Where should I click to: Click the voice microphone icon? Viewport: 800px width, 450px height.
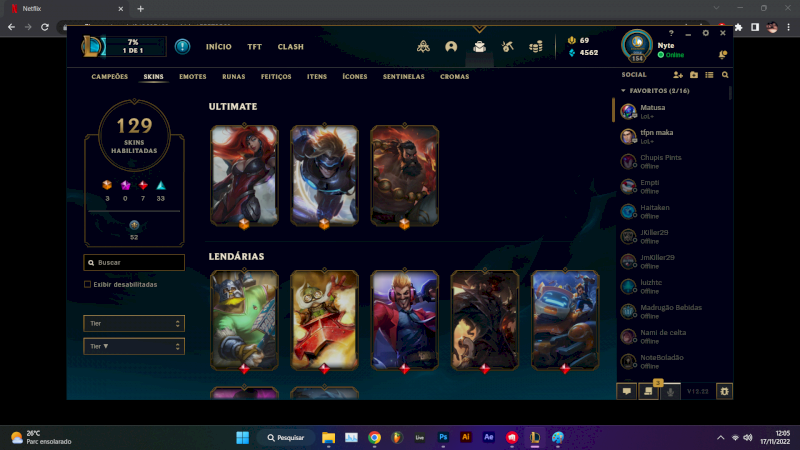coord(670,391)
